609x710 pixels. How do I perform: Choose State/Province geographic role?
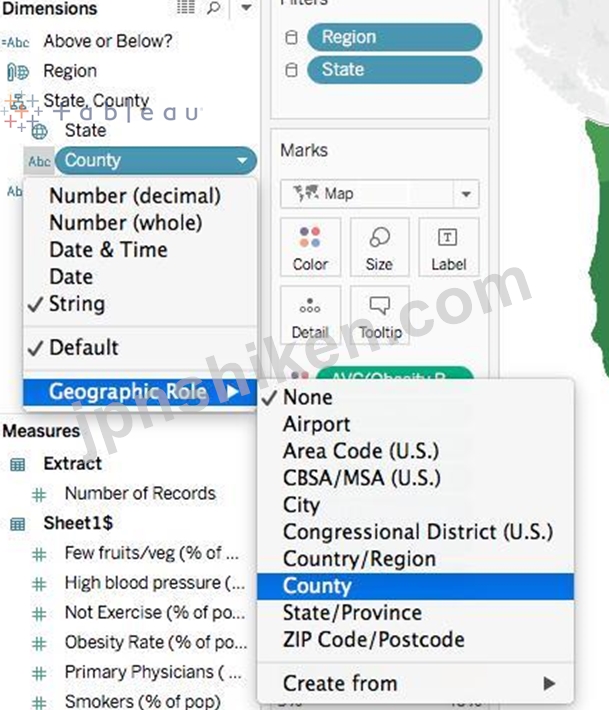coord(352,613)
